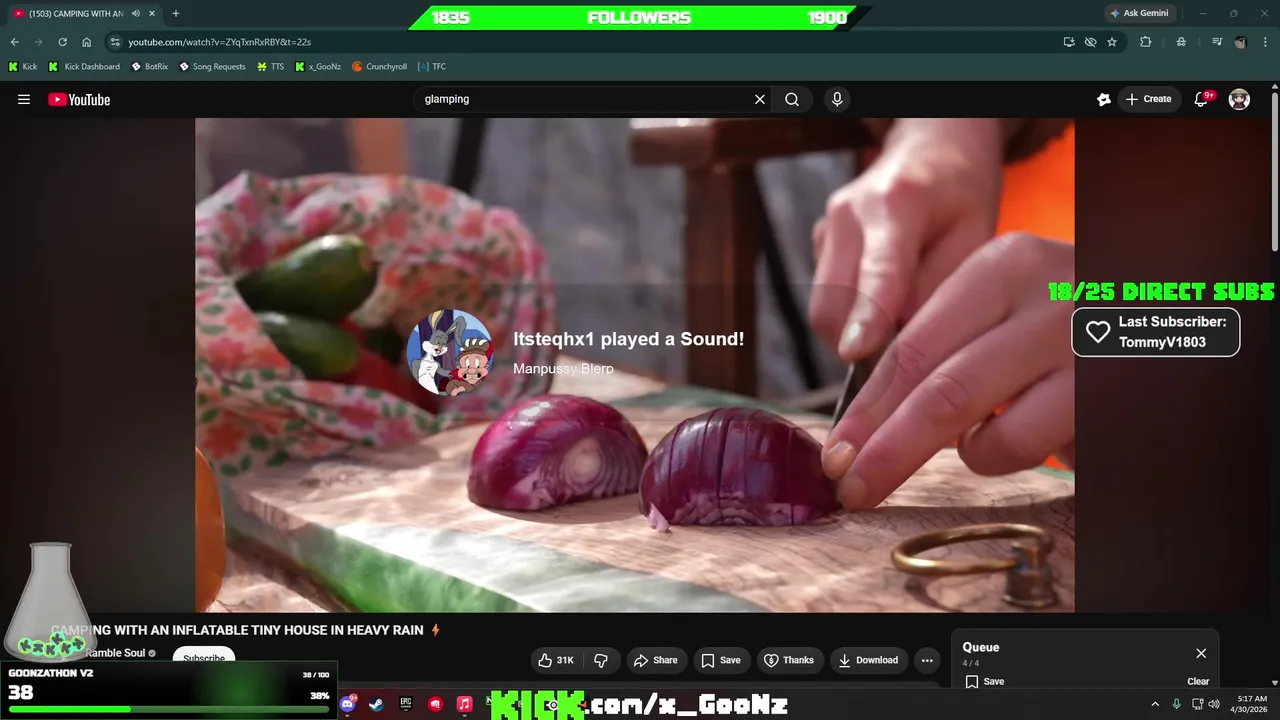This screenshot has width=1280, height=720.
Task: Click the Create button
Action: coord(1149,99)
